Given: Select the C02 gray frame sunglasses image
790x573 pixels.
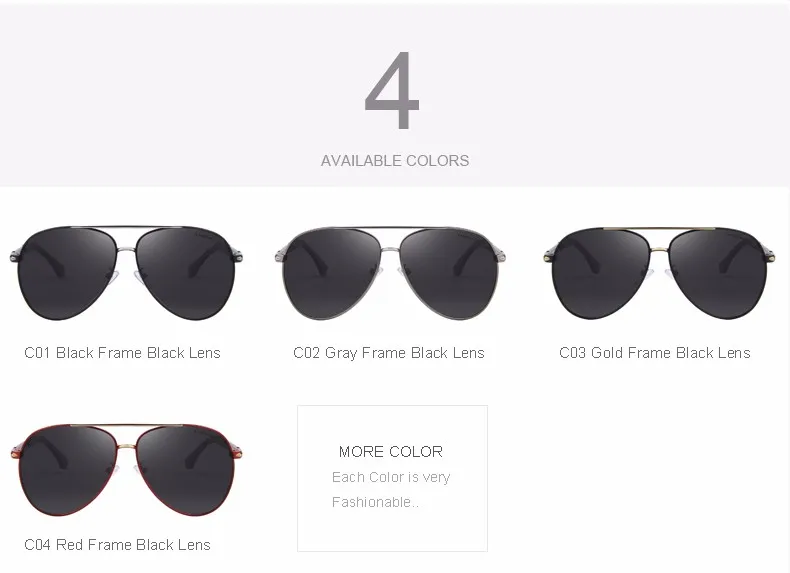Looking at the screenshot, I should (x=390, y=273).
